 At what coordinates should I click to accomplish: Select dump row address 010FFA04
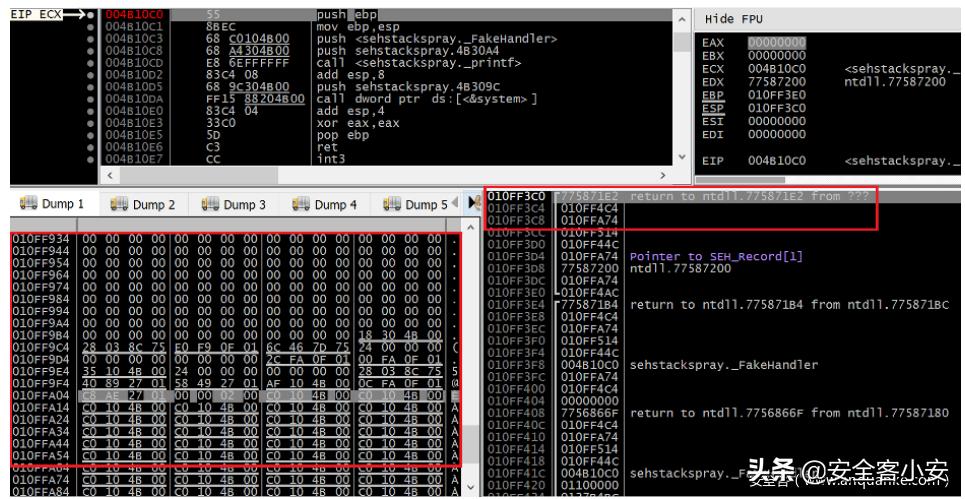pyautogui.click(x=41, y=396)
